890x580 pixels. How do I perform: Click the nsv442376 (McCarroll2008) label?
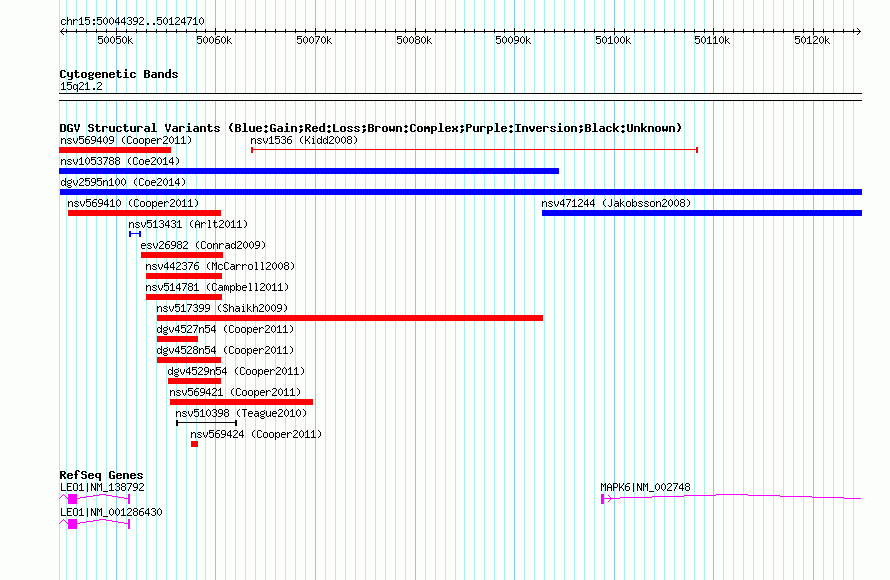[220, 266]
